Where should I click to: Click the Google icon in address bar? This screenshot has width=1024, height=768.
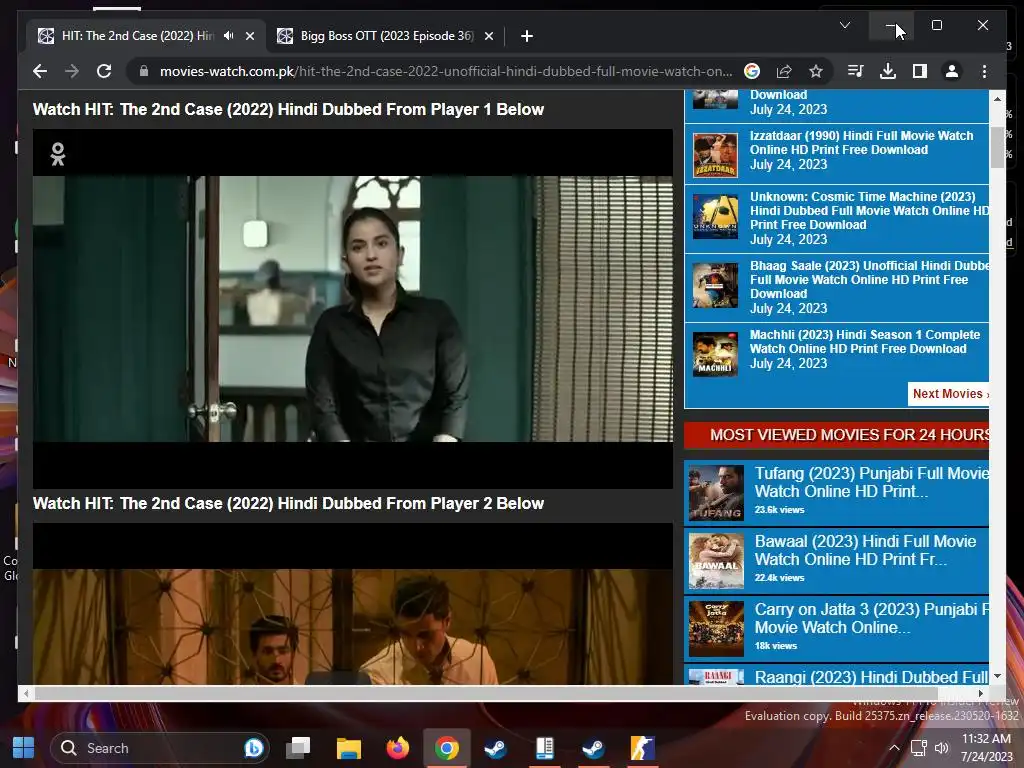[752, 71]
